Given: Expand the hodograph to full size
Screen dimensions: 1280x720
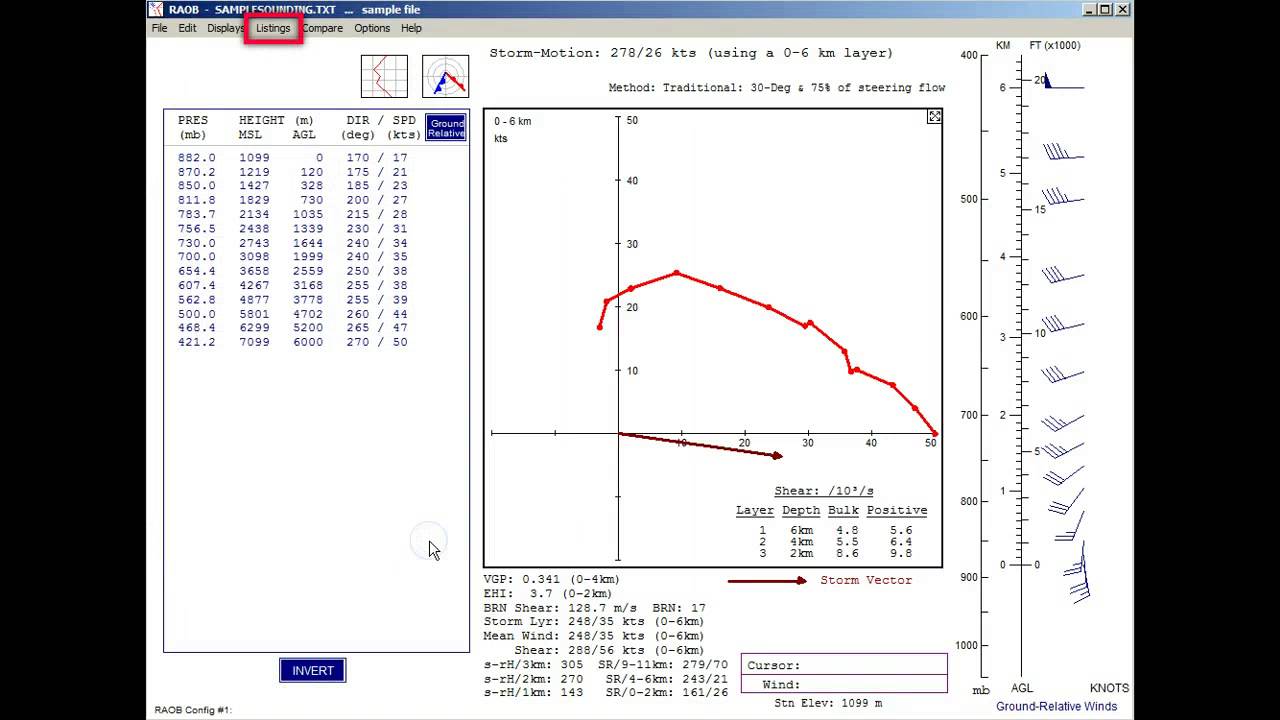Looking at the screenshot, I should (934, 117).
